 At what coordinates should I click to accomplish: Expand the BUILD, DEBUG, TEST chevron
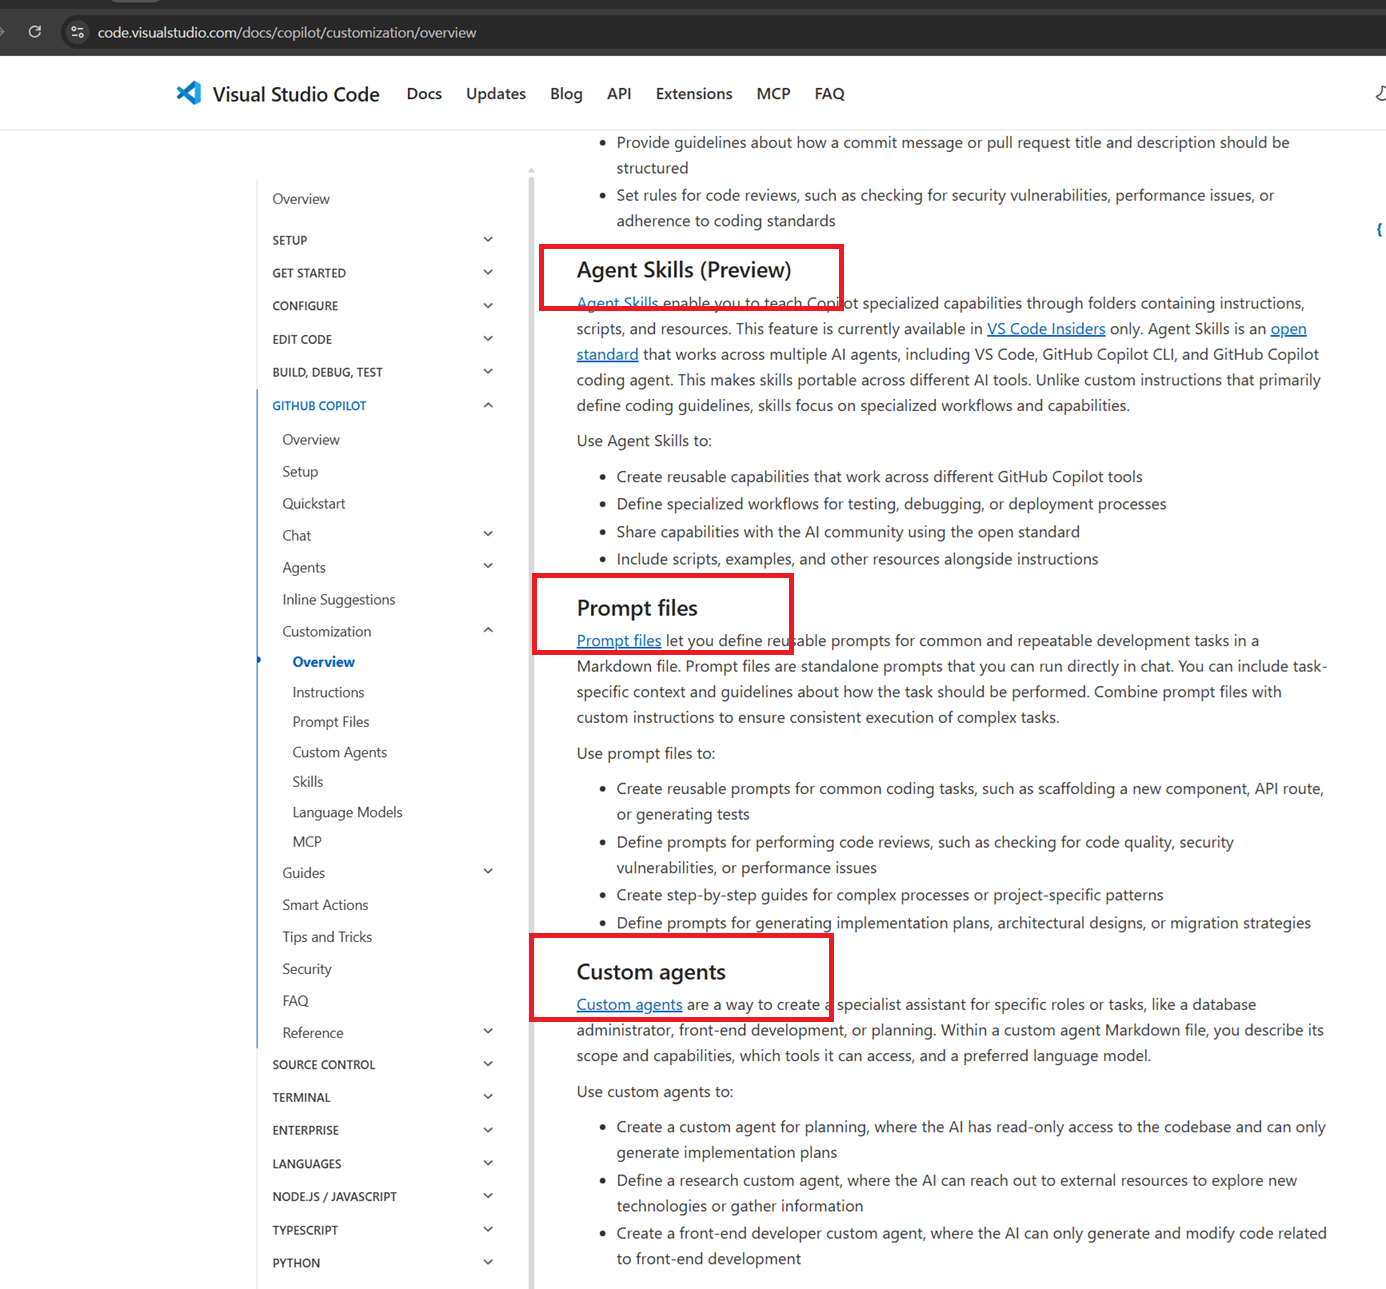pos(488,371)
